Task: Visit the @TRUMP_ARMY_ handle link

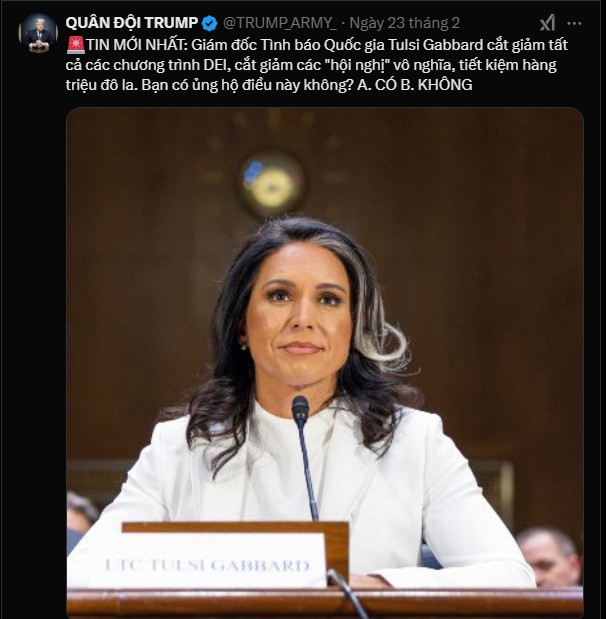Action: [x=280, y=23]
